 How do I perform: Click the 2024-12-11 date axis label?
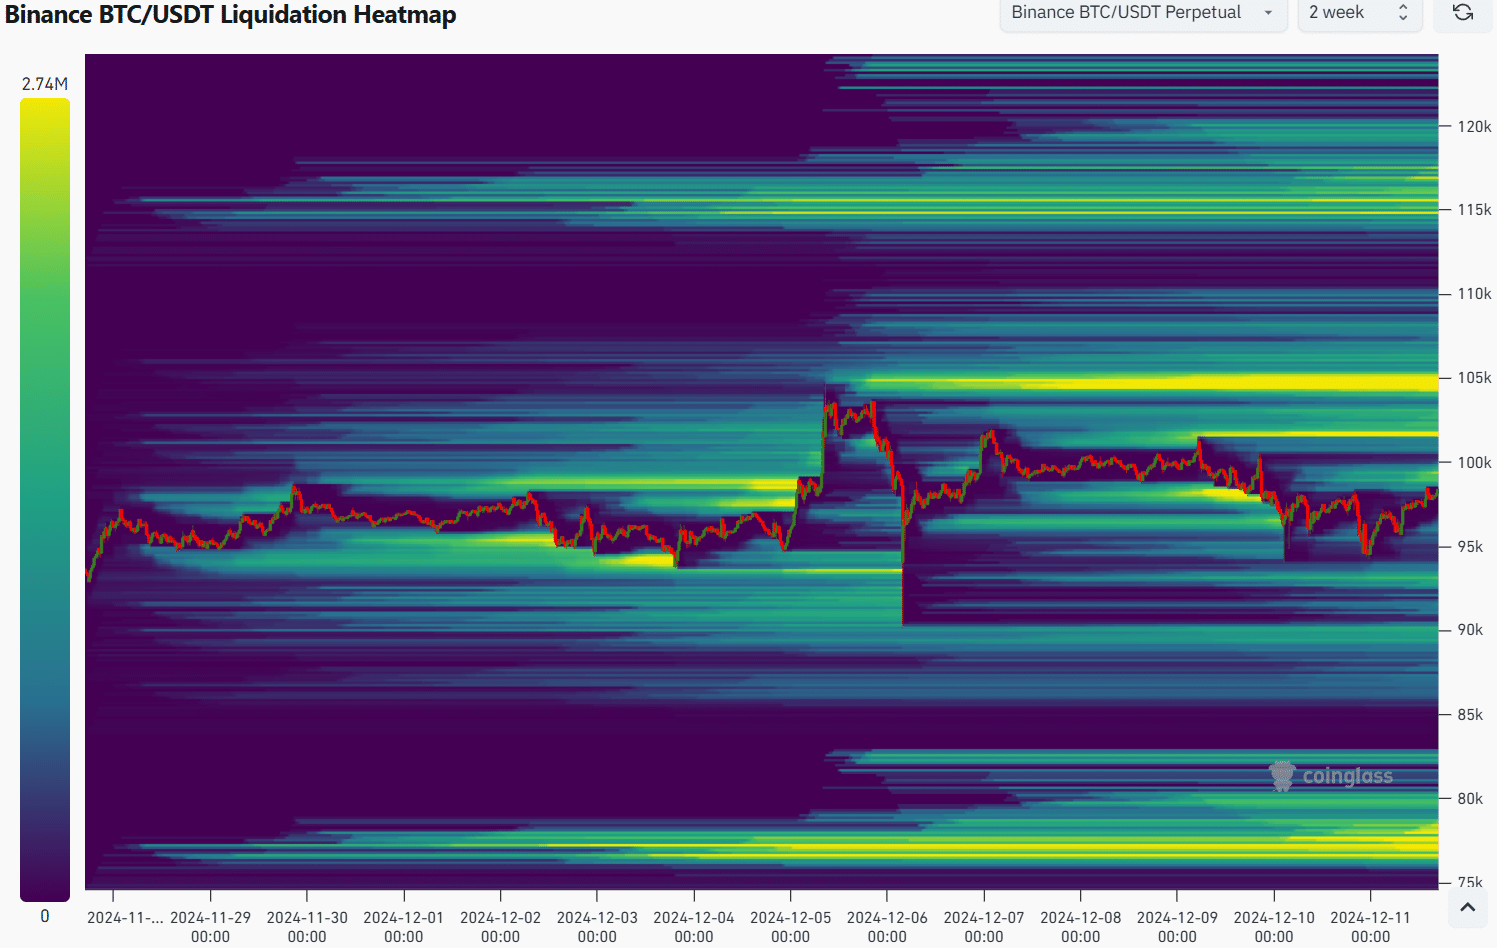coord(1370,927)
